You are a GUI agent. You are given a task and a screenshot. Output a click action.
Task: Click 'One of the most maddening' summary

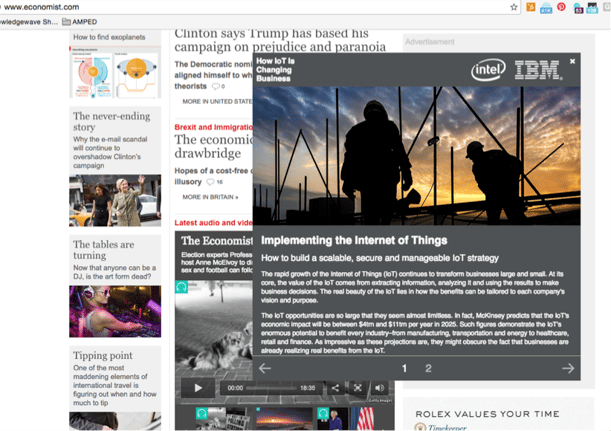point(115,385)
